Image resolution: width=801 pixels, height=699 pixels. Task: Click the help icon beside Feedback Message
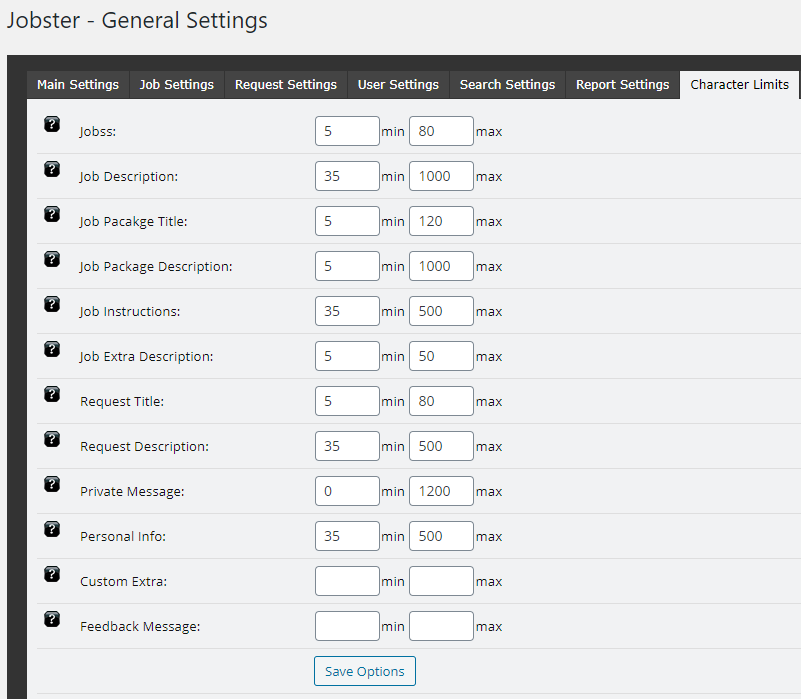tap(52, 619)
